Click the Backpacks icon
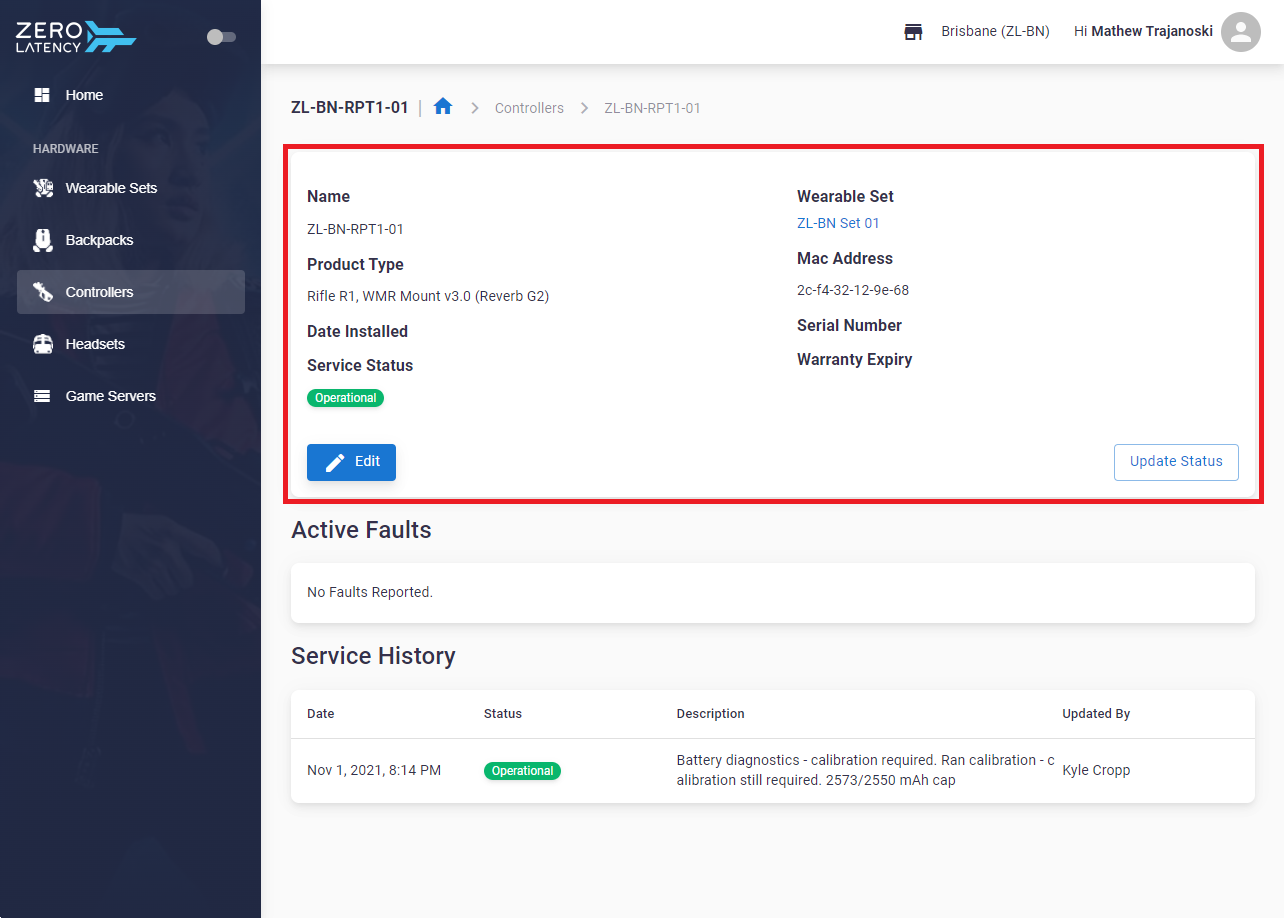The width and height of the screenshot is (1284, 918). [42, 240]
